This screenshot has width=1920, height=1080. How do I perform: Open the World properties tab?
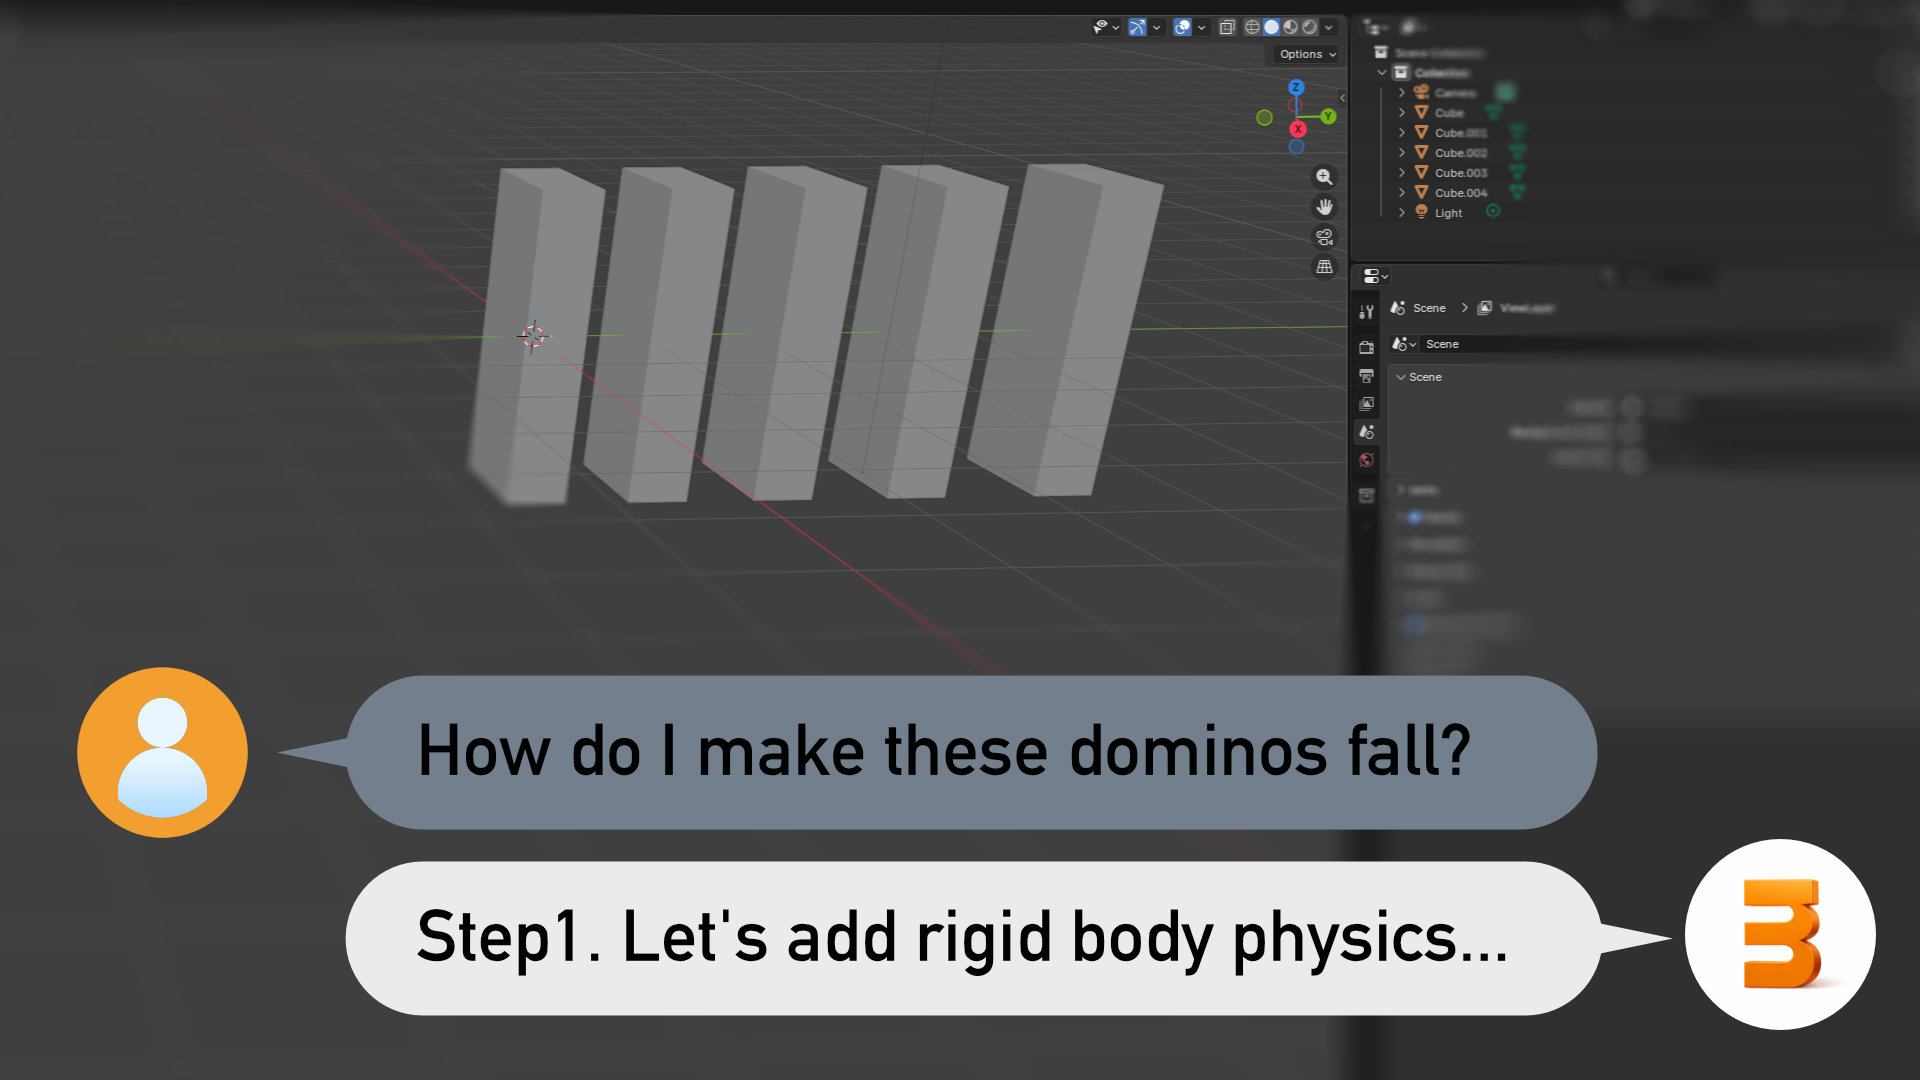point(1366,460)
